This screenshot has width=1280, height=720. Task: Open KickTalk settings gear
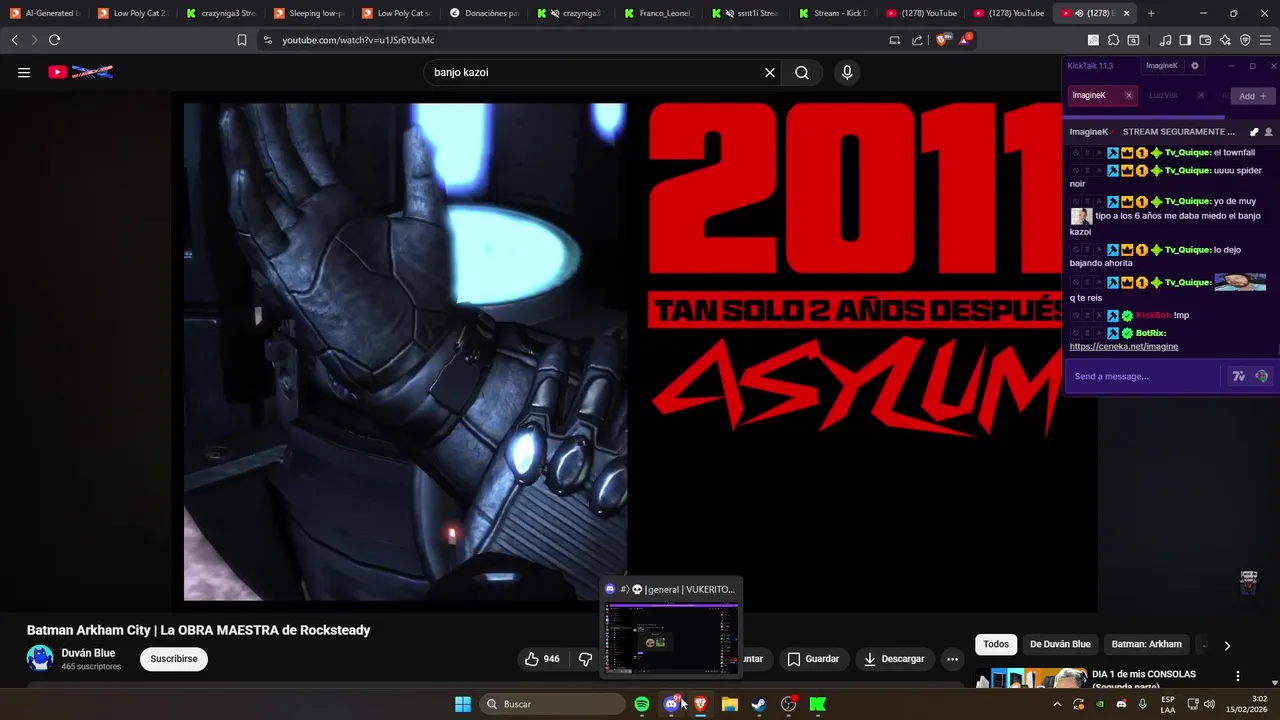click(x=1194, y=66)
